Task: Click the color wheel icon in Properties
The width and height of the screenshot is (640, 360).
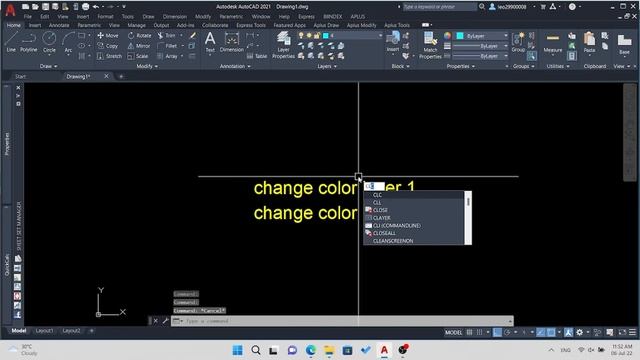Action: (448, 36)
